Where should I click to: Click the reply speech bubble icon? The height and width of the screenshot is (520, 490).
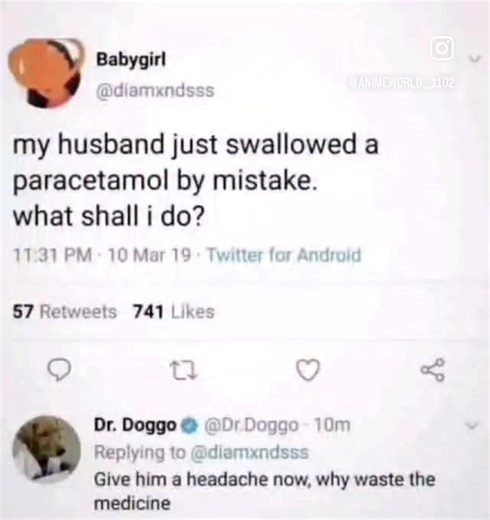pyautogui.click(x=59, y=370)
